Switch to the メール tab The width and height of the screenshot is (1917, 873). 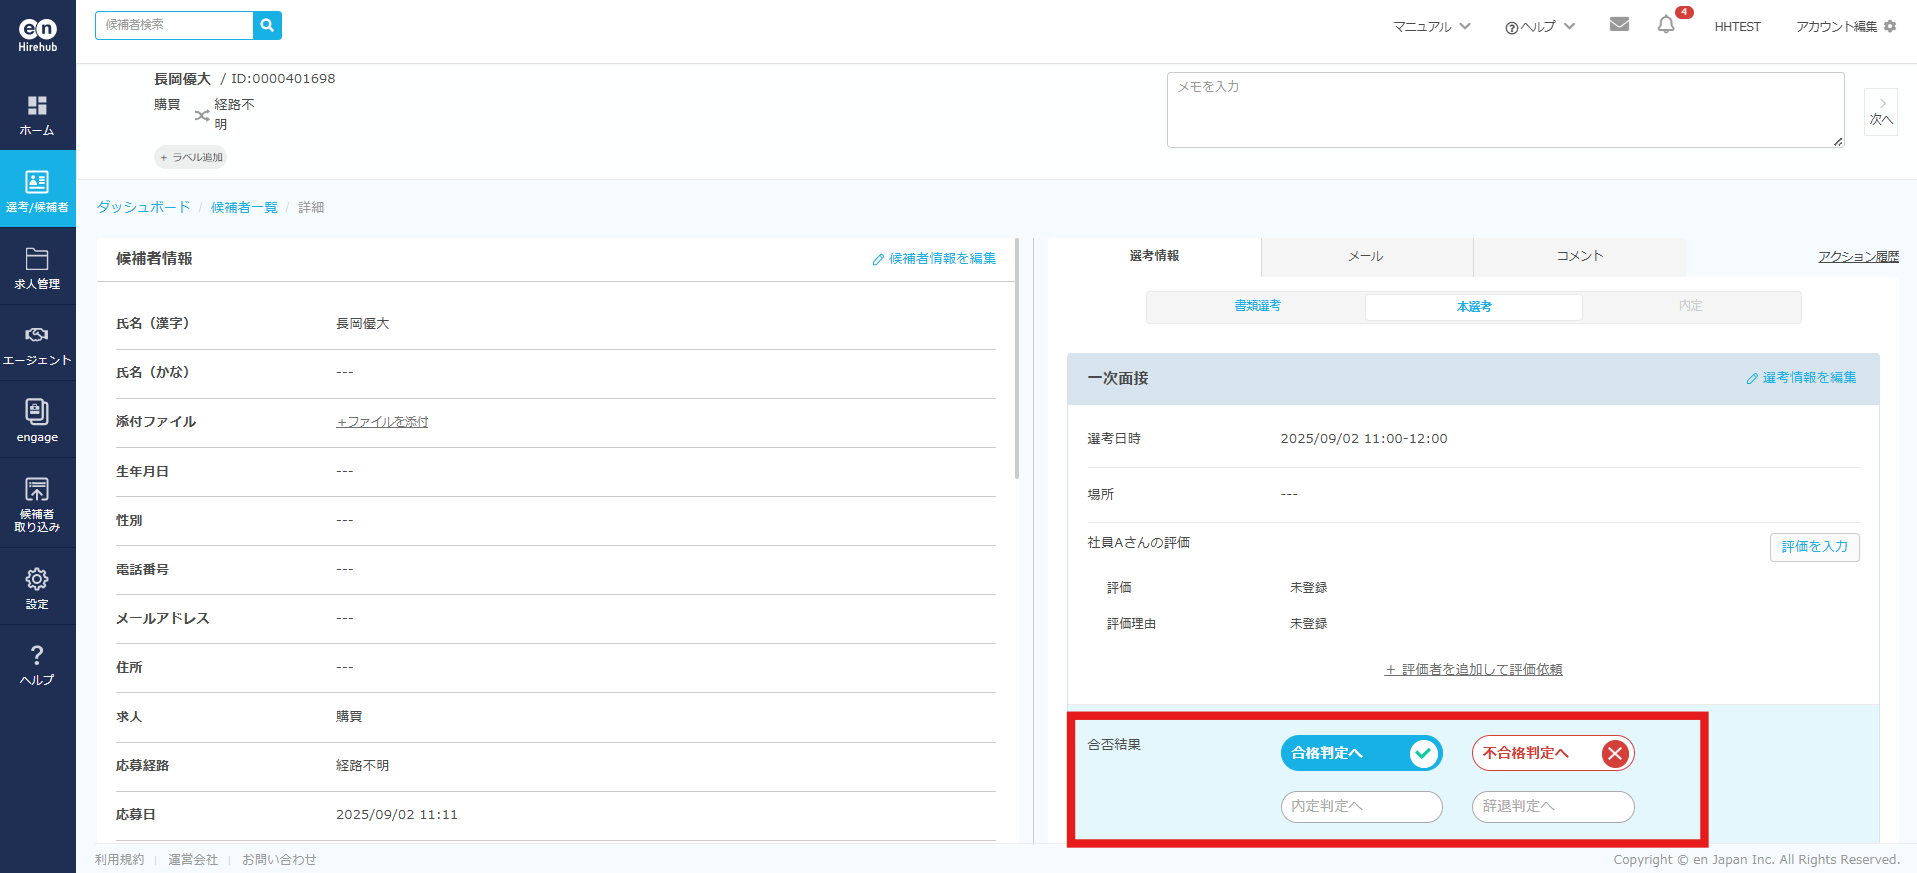click(x=1366, y=257)
